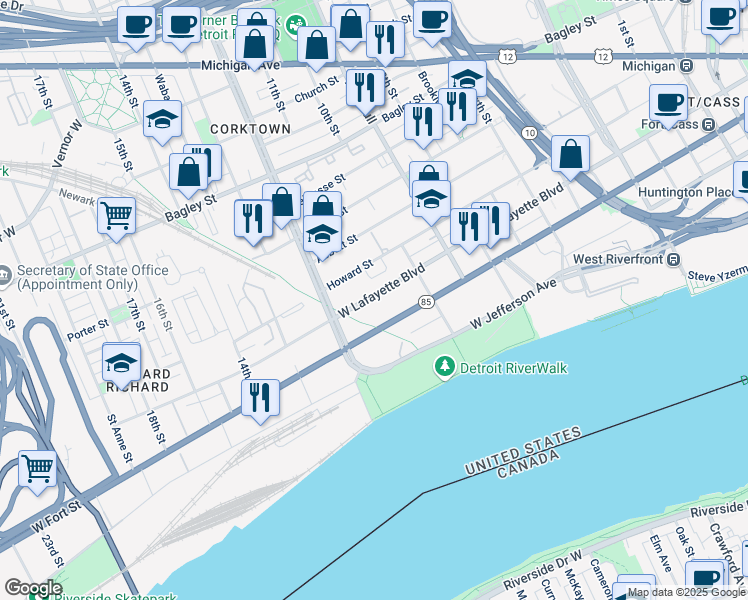Click the CORKTOWN neighborhood label
The height and width of the screenshot is (600, 748).
pos(250,129)
